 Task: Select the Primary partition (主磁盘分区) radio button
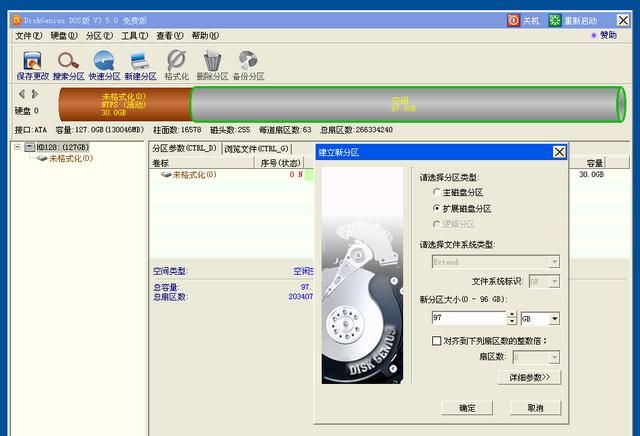point(436,192)
